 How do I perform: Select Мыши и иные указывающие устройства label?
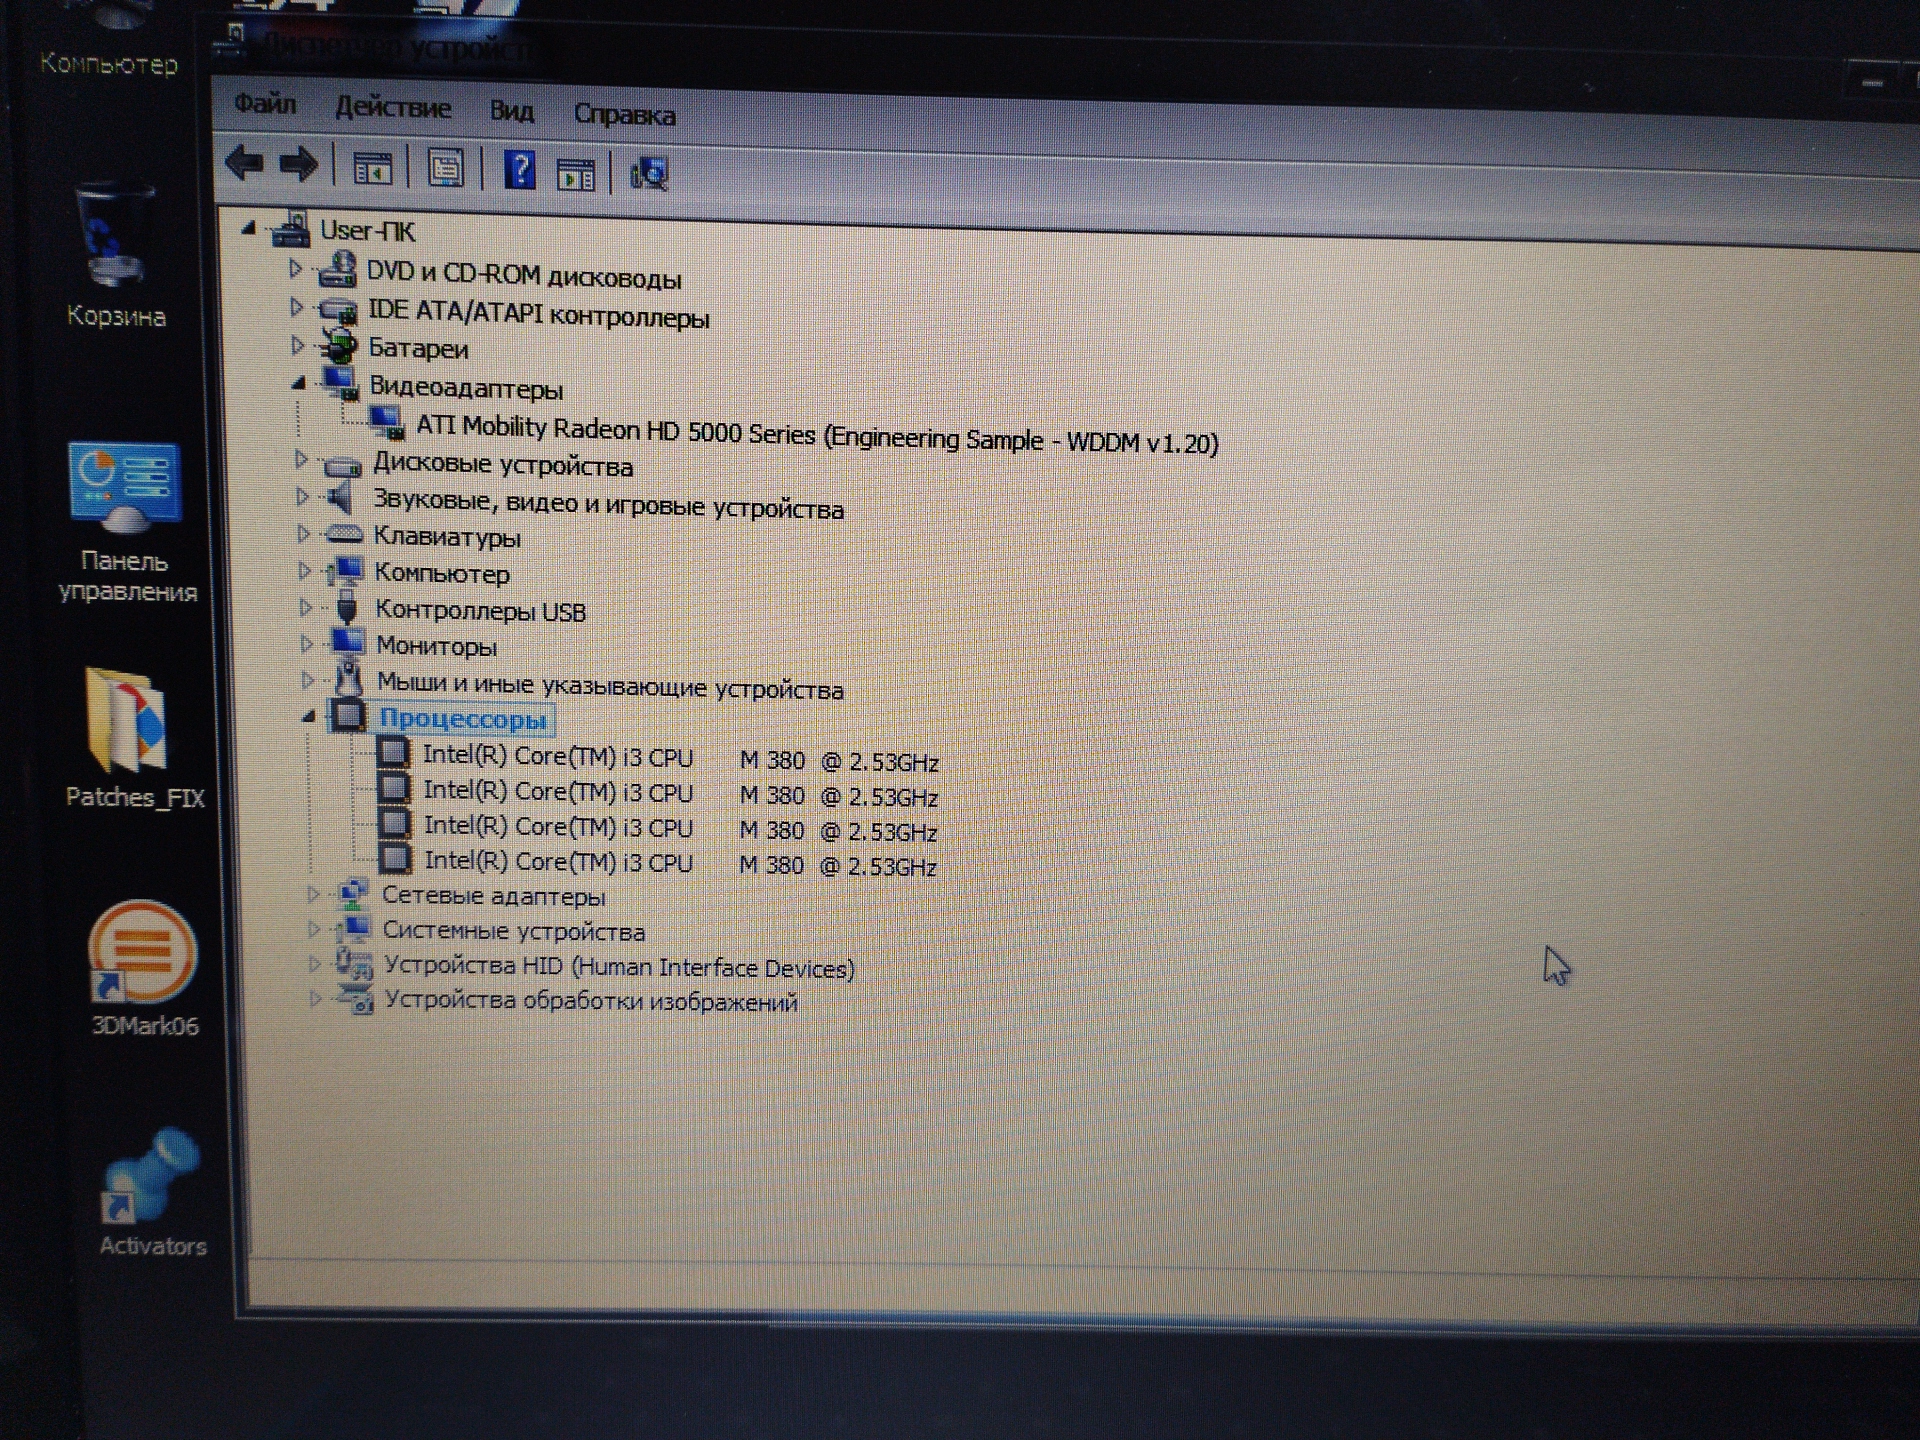pos(610,686)
